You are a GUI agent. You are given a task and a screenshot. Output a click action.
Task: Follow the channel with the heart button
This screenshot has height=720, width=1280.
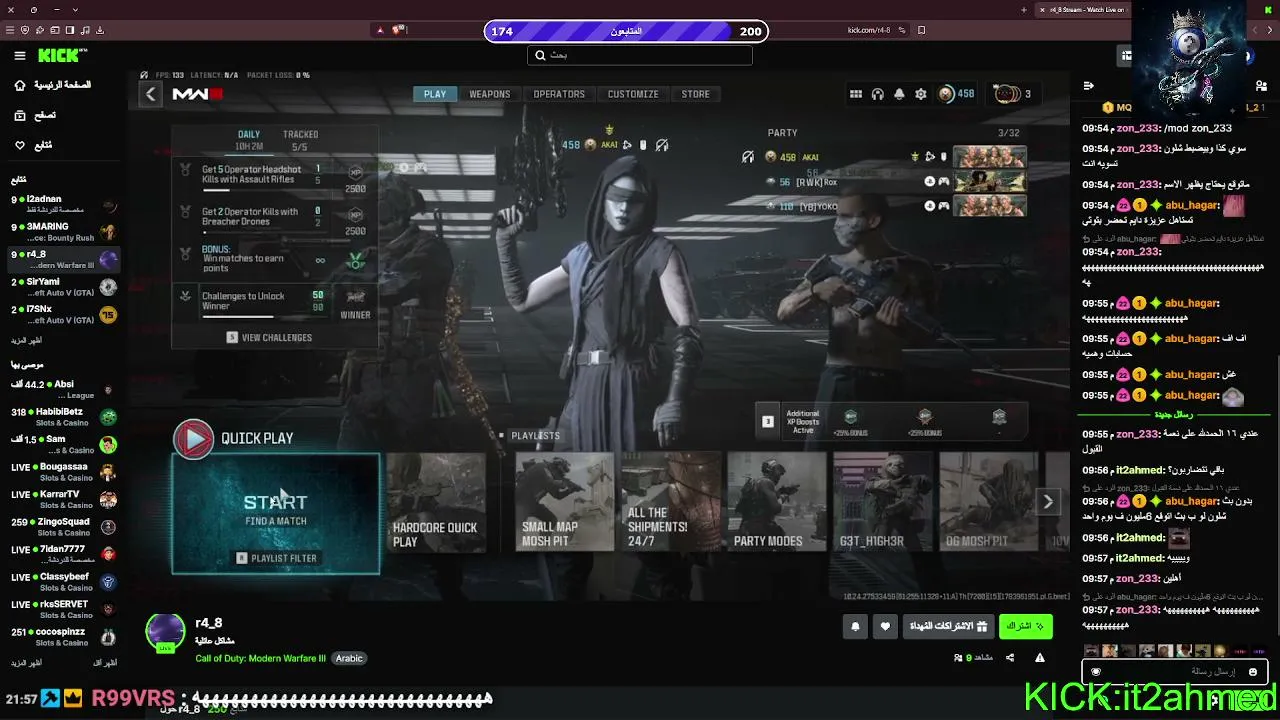885,627
